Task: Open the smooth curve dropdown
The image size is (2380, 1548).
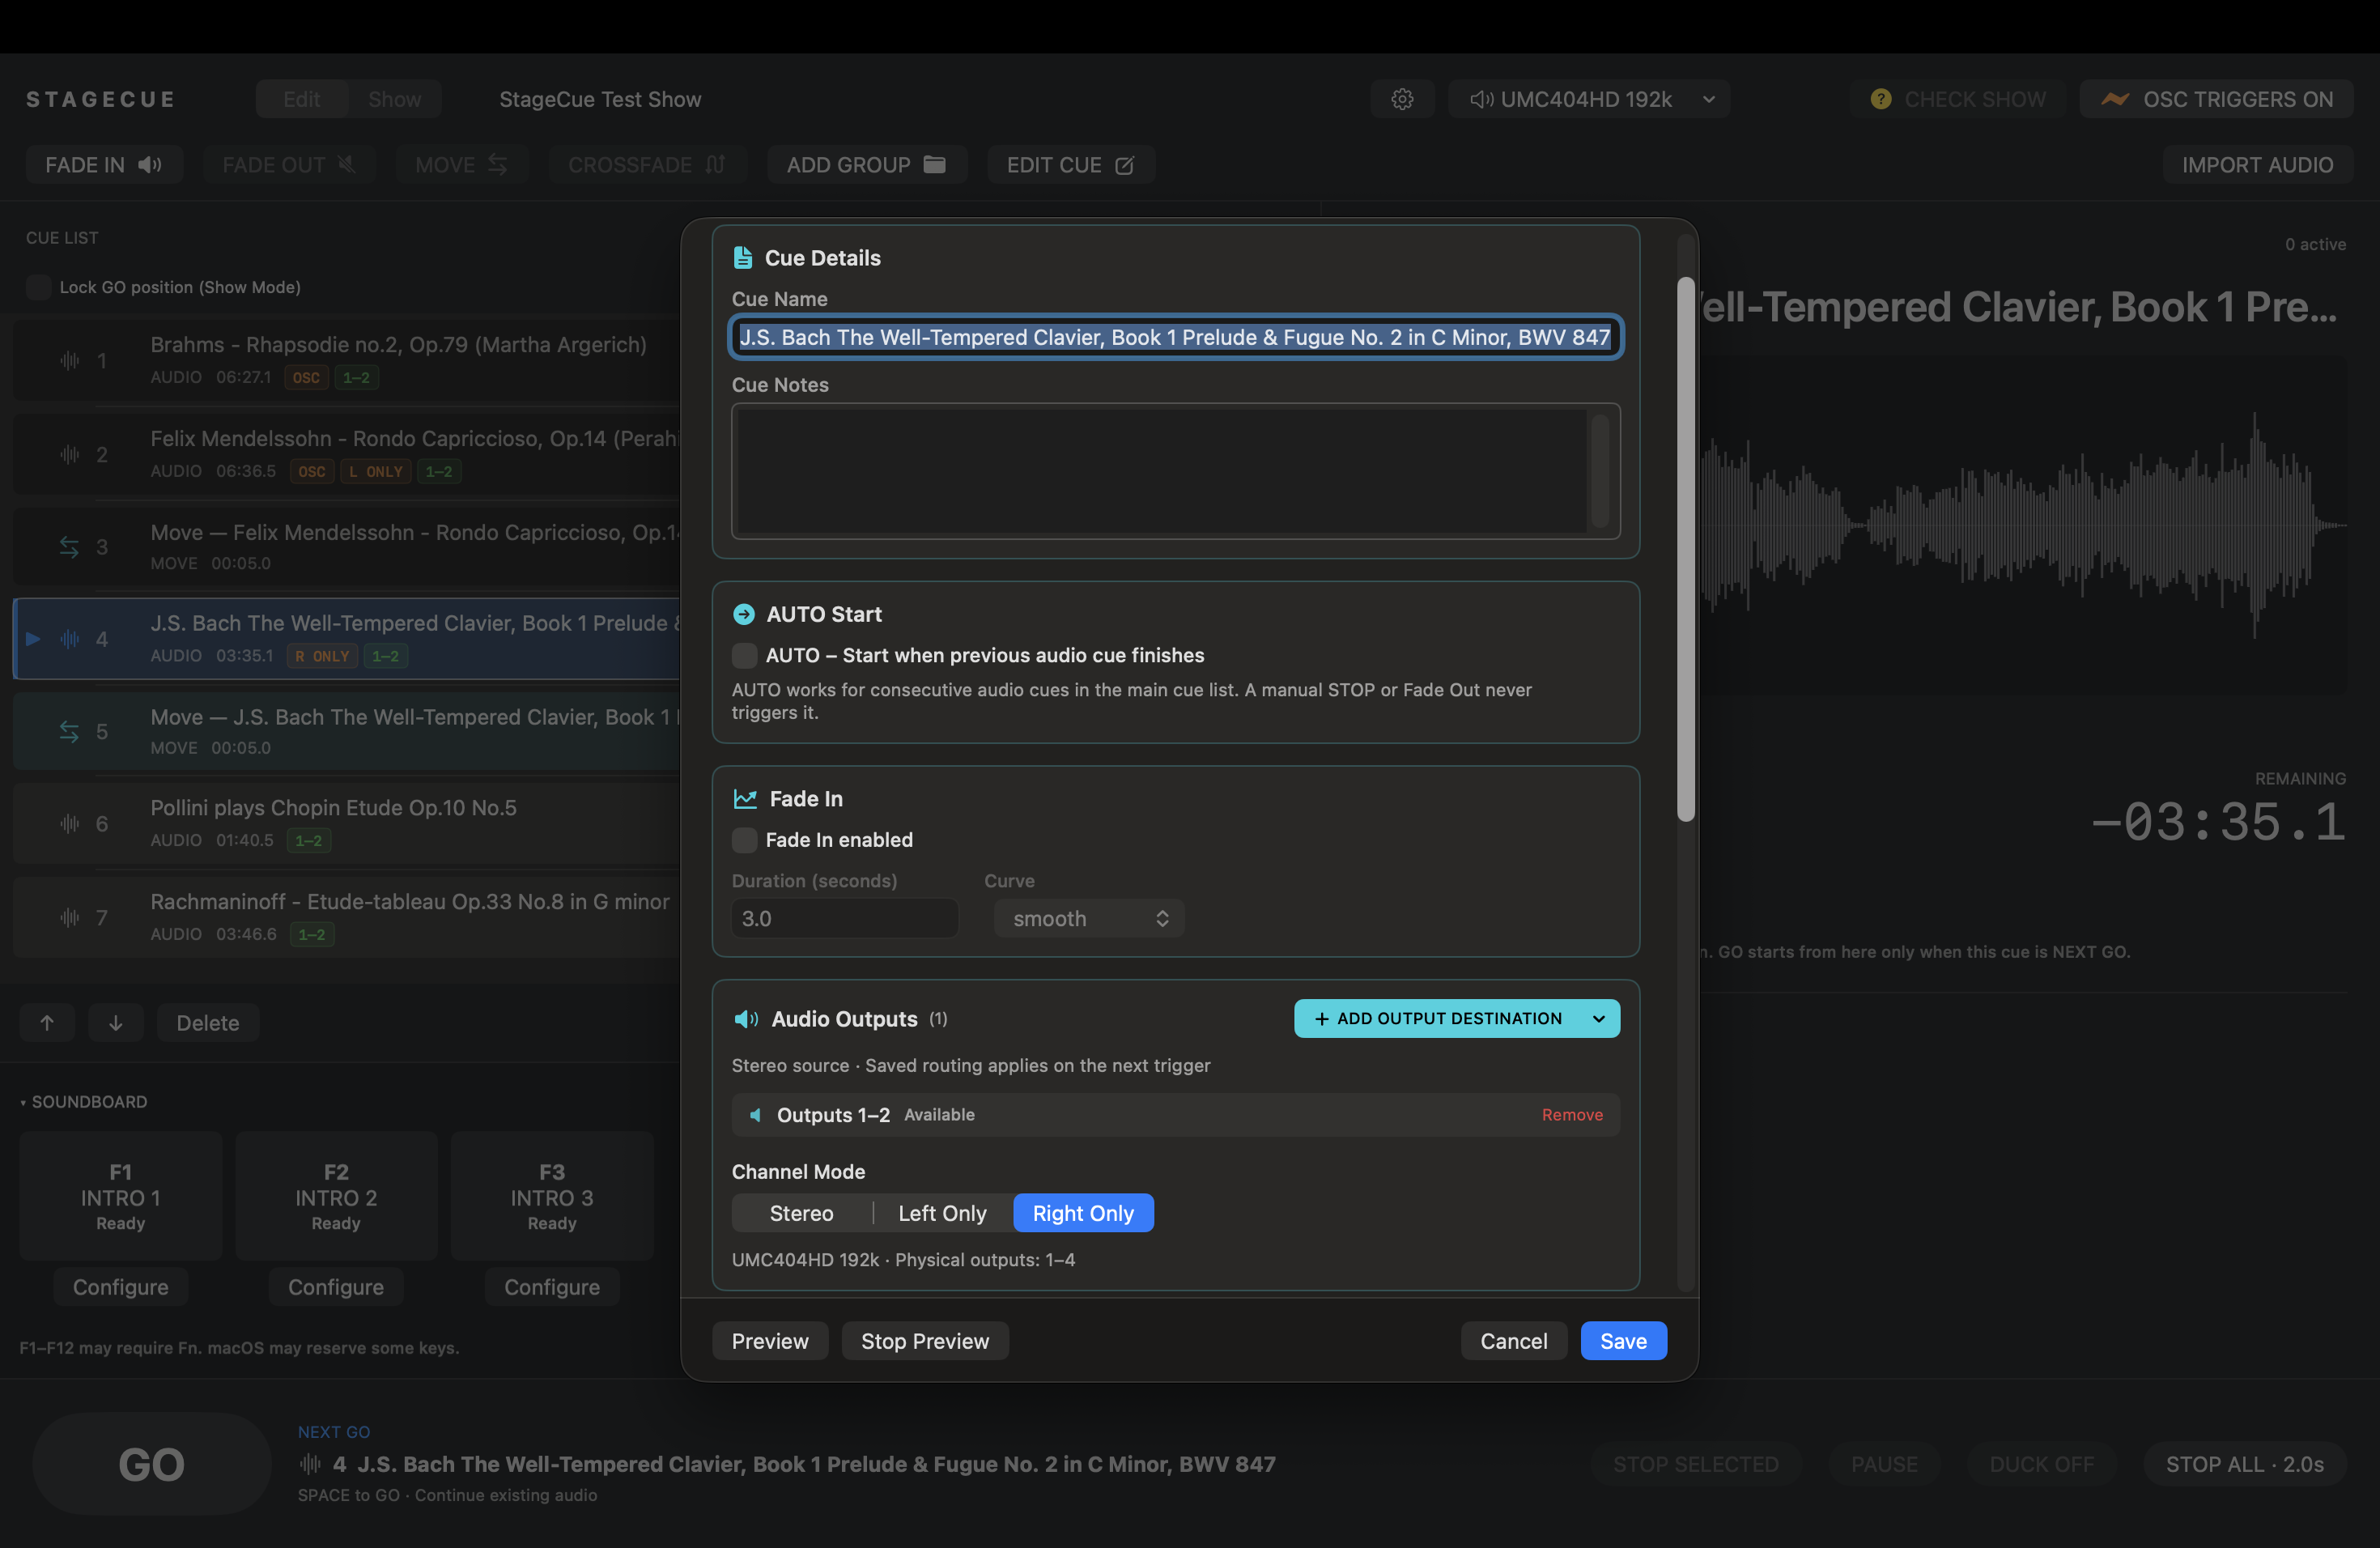Action: click(1089, 918)
